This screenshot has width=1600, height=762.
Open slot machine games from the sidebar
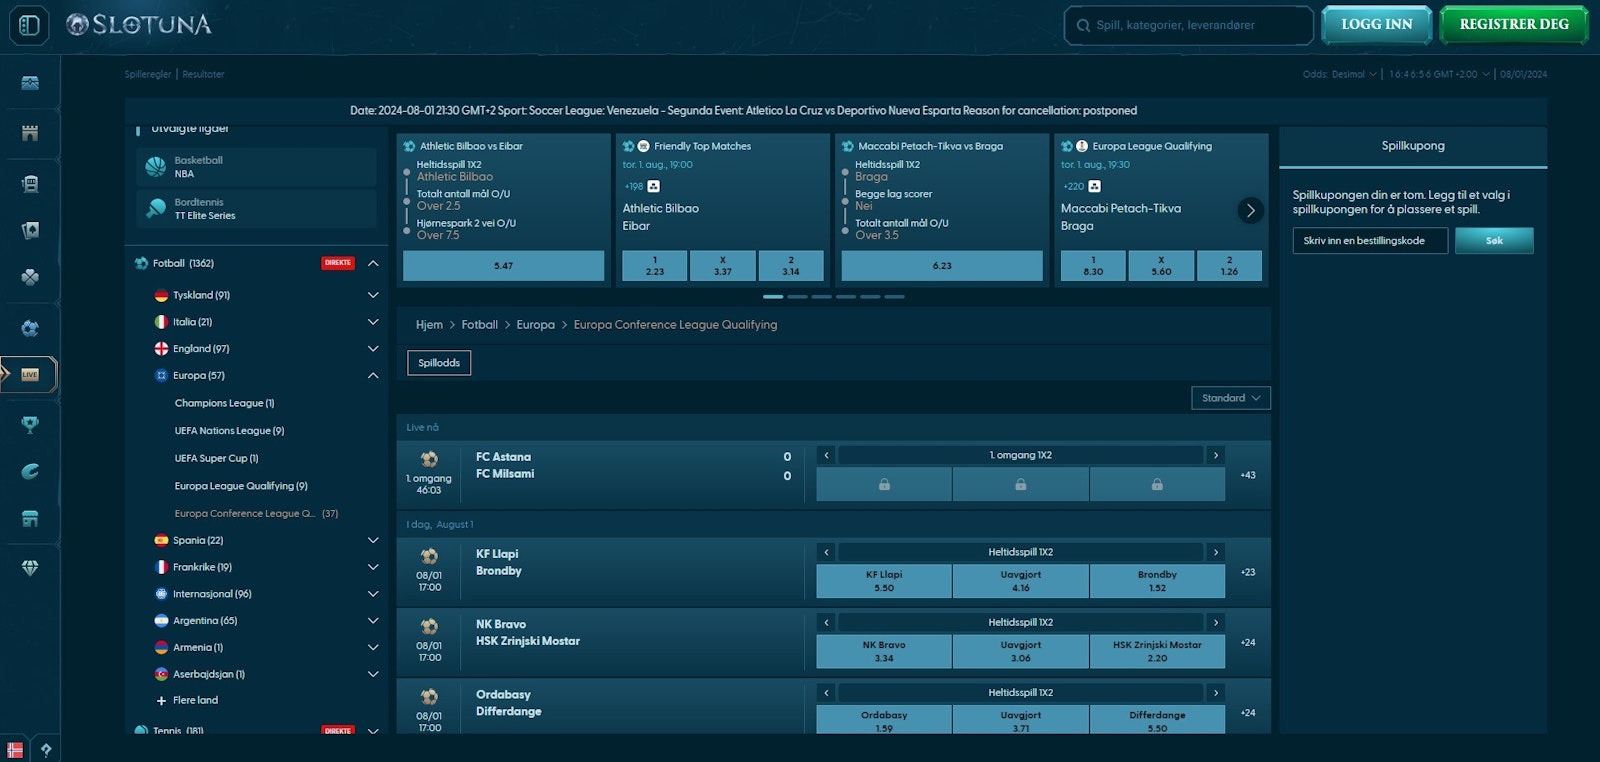tap(30, 183)
